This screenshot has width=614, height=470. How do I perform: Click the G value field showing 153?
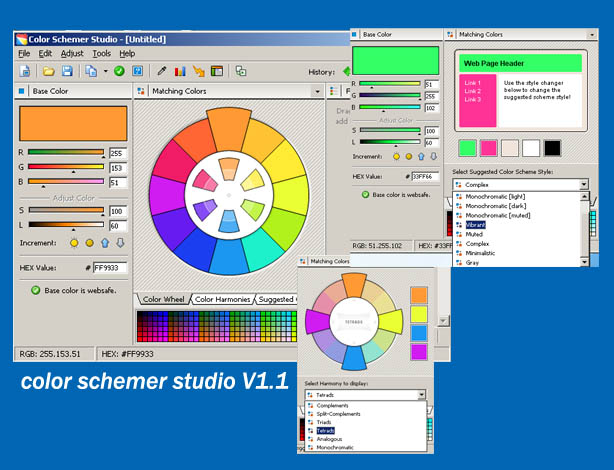[x=118, y=168]
